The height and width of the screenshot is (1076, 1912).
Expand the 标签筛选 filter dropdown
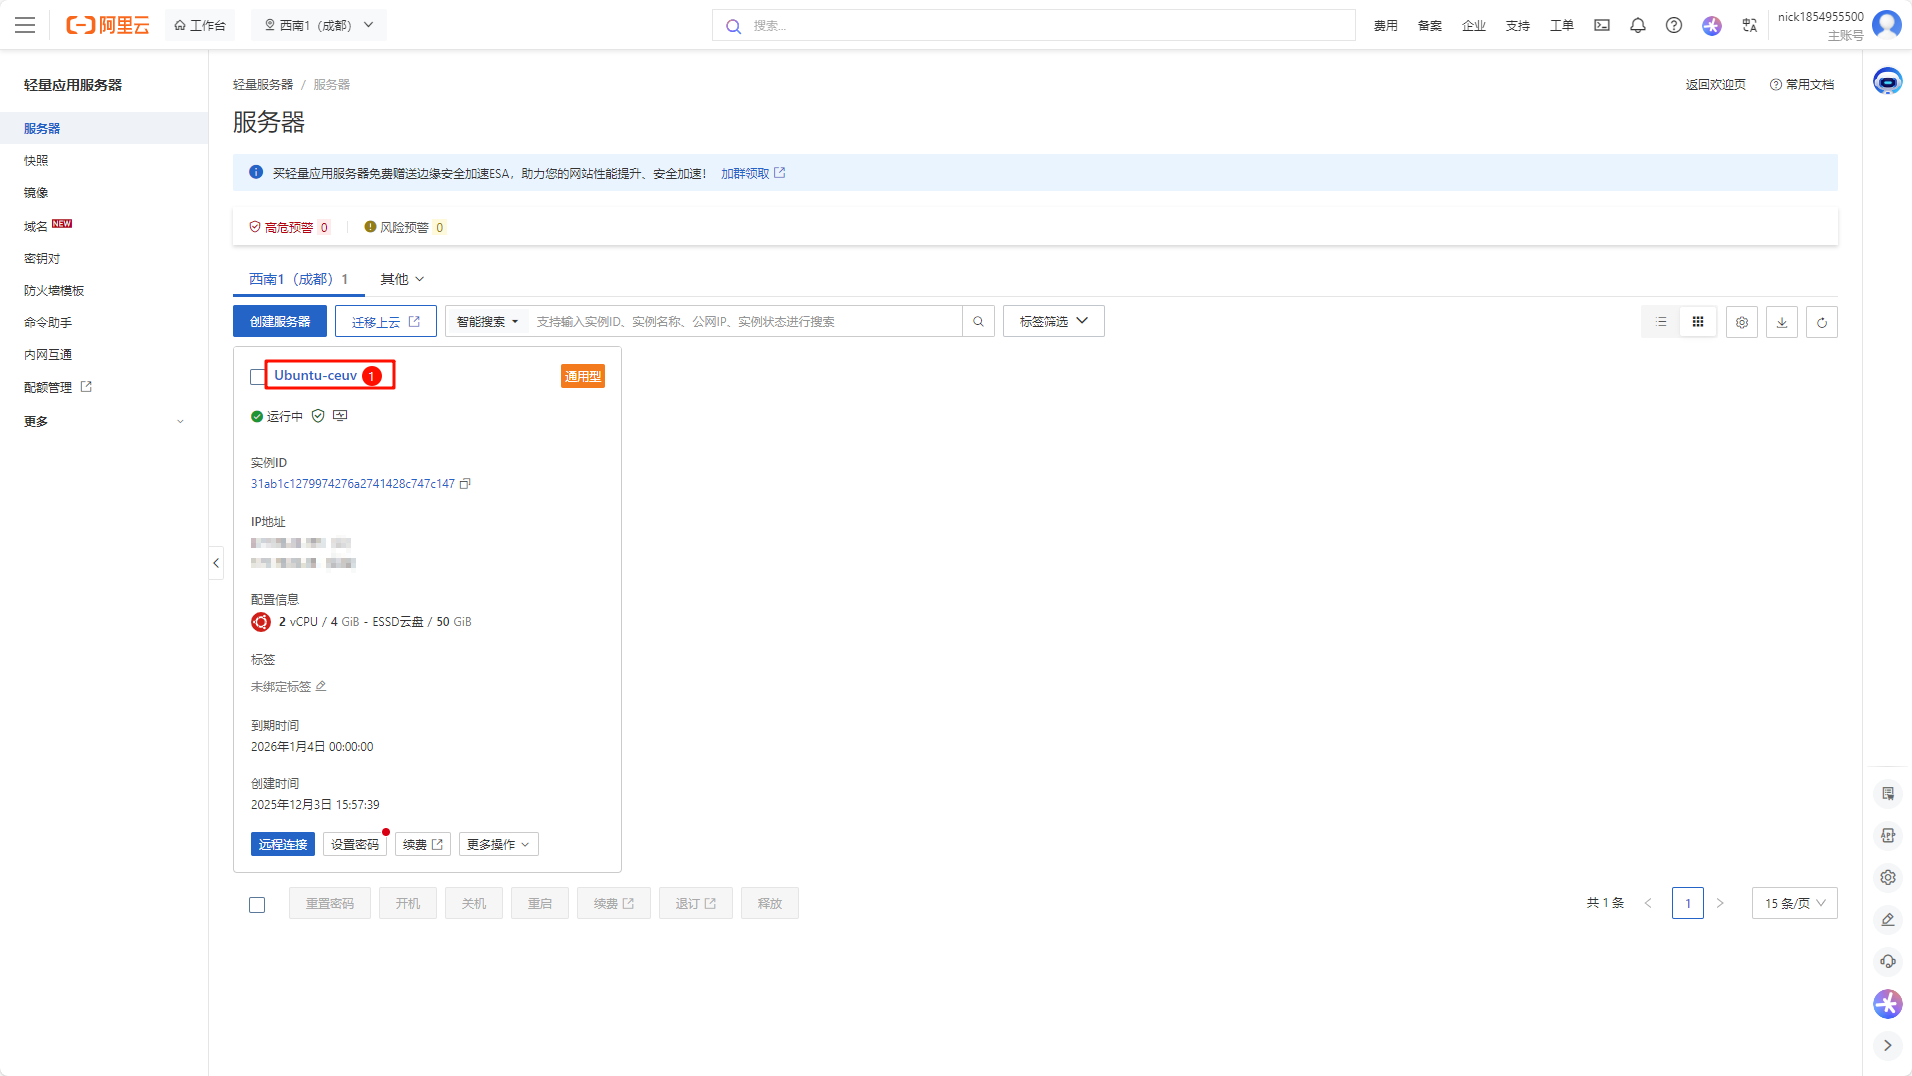click(1053, 322)
